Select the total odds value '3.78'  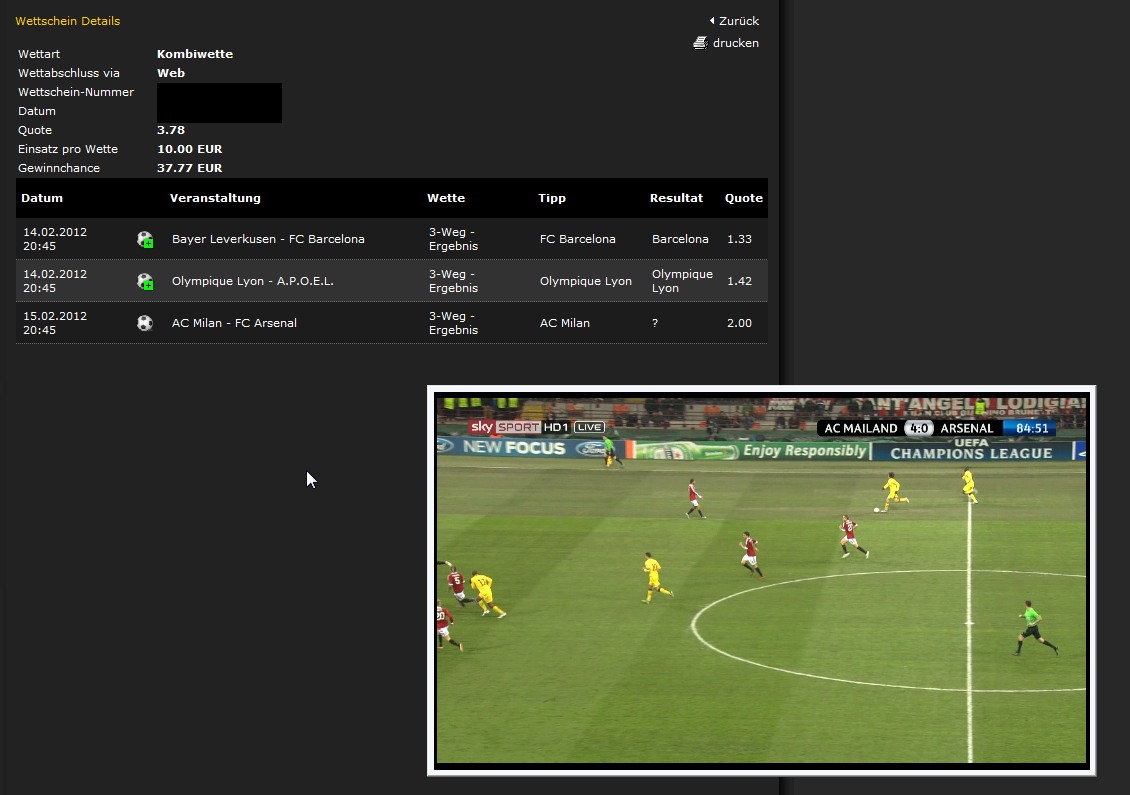point(171,130)
